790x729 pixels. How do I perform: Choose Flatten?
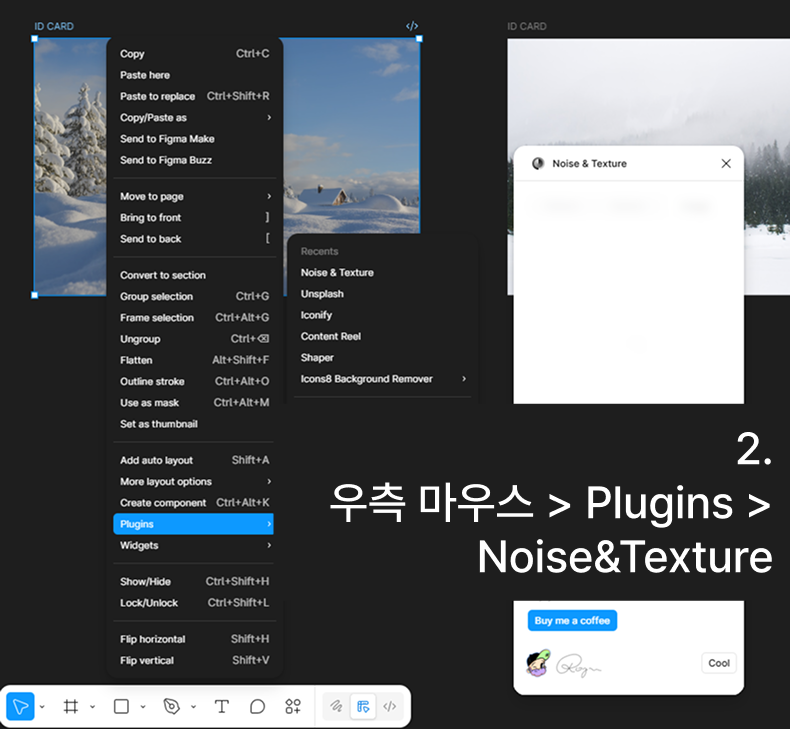[194, 360]
